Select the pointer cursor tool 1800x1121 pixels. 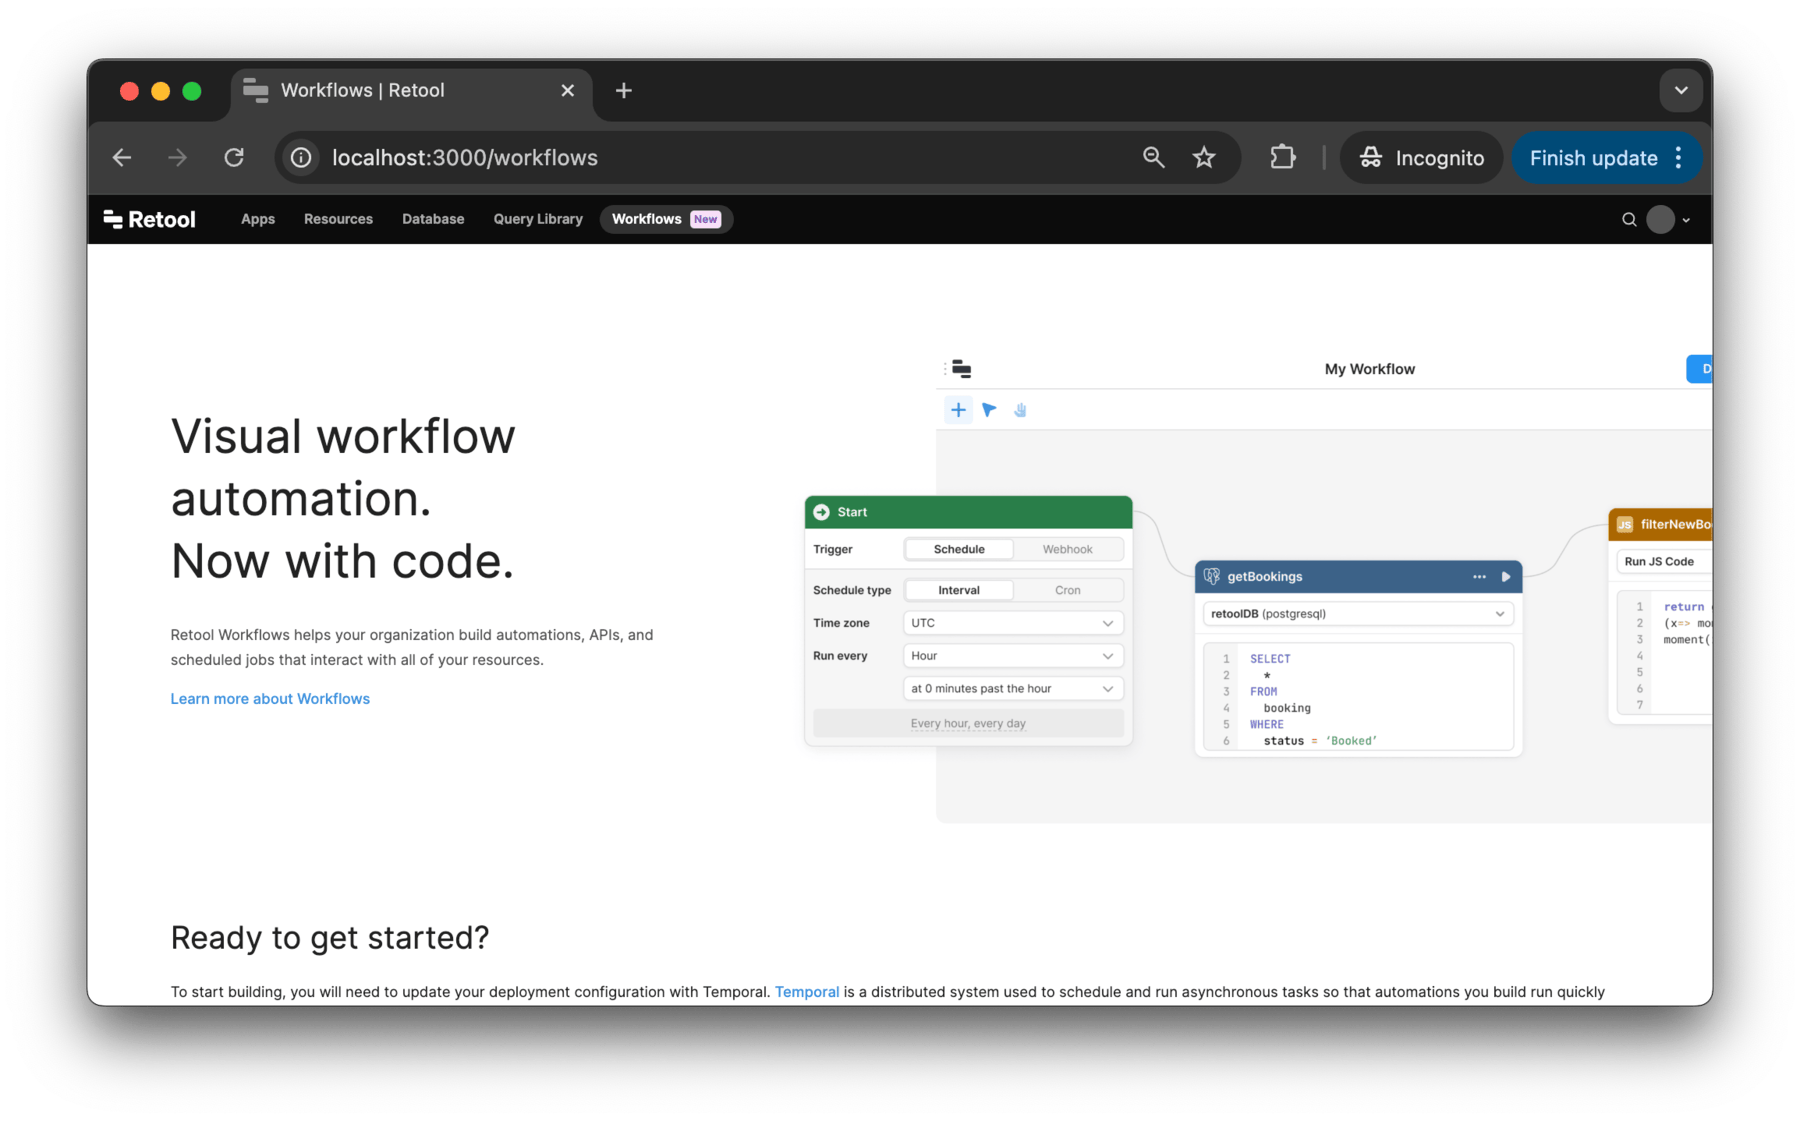click(x=989, y=409)
